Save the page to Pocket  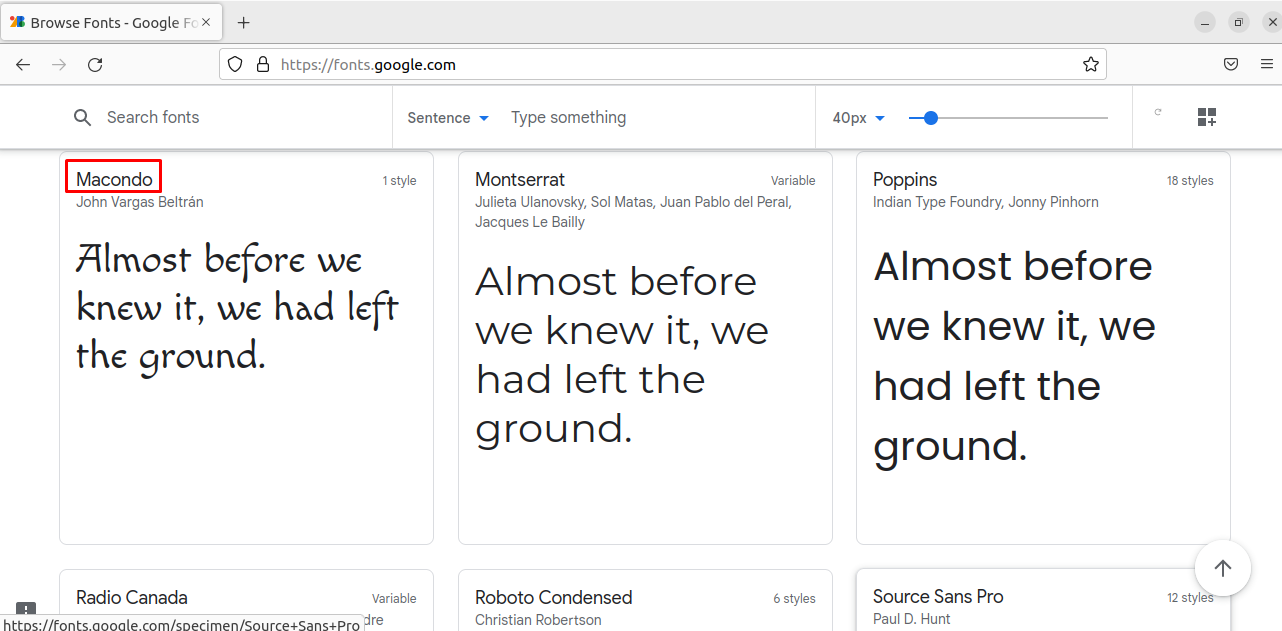[1231, 63]
